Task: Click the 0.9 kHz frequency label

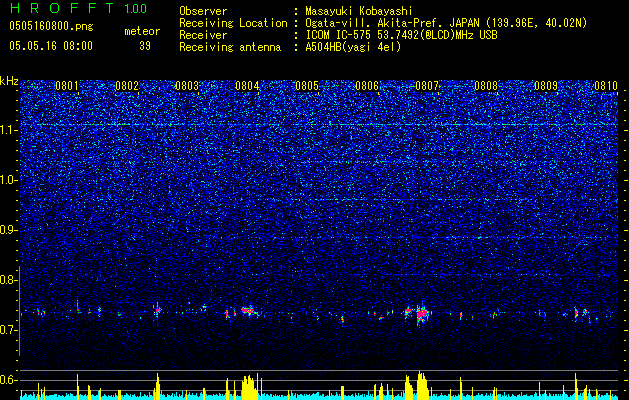Action: (9, 230)
